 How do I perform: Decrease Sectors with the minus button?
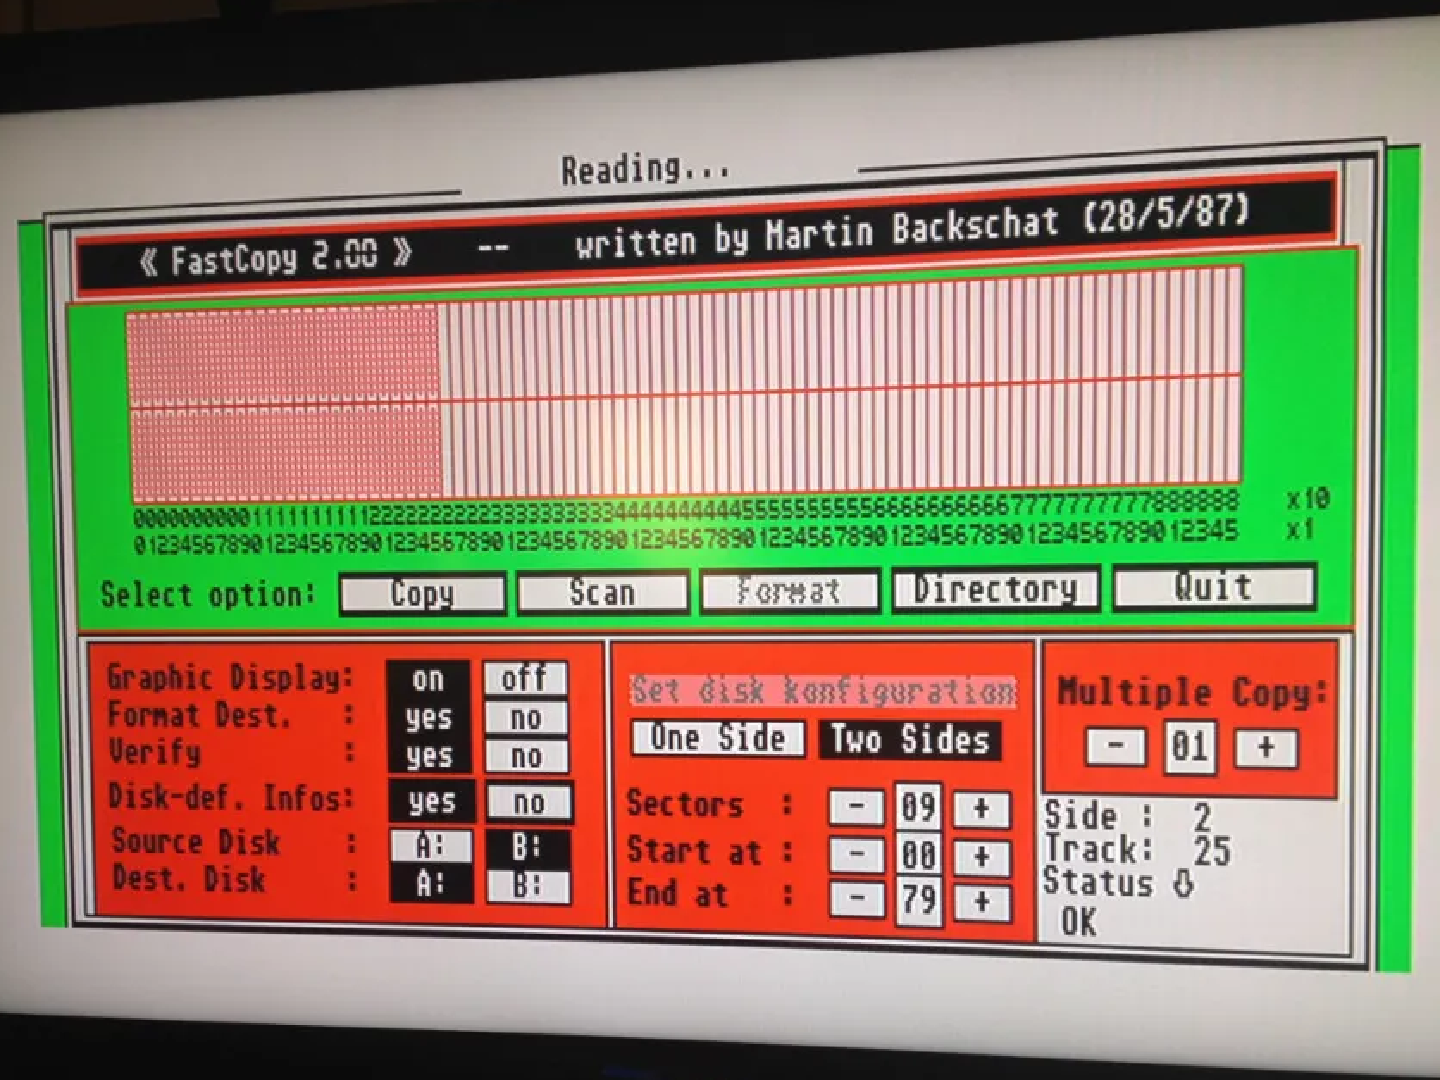coord(857,806)
